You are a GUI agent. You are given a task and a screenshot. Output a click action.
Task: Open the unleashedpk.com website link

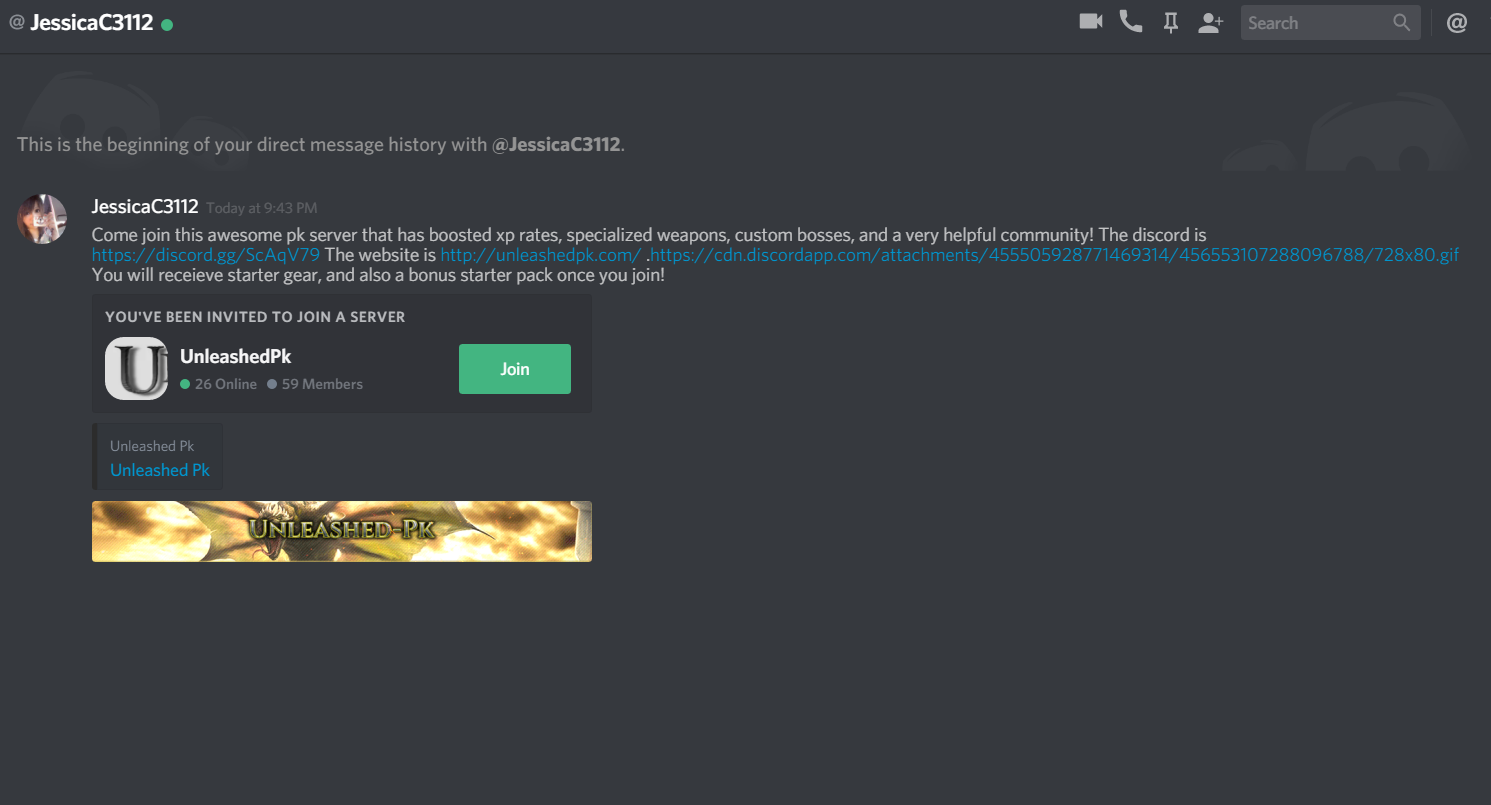(x=541, y=255)
